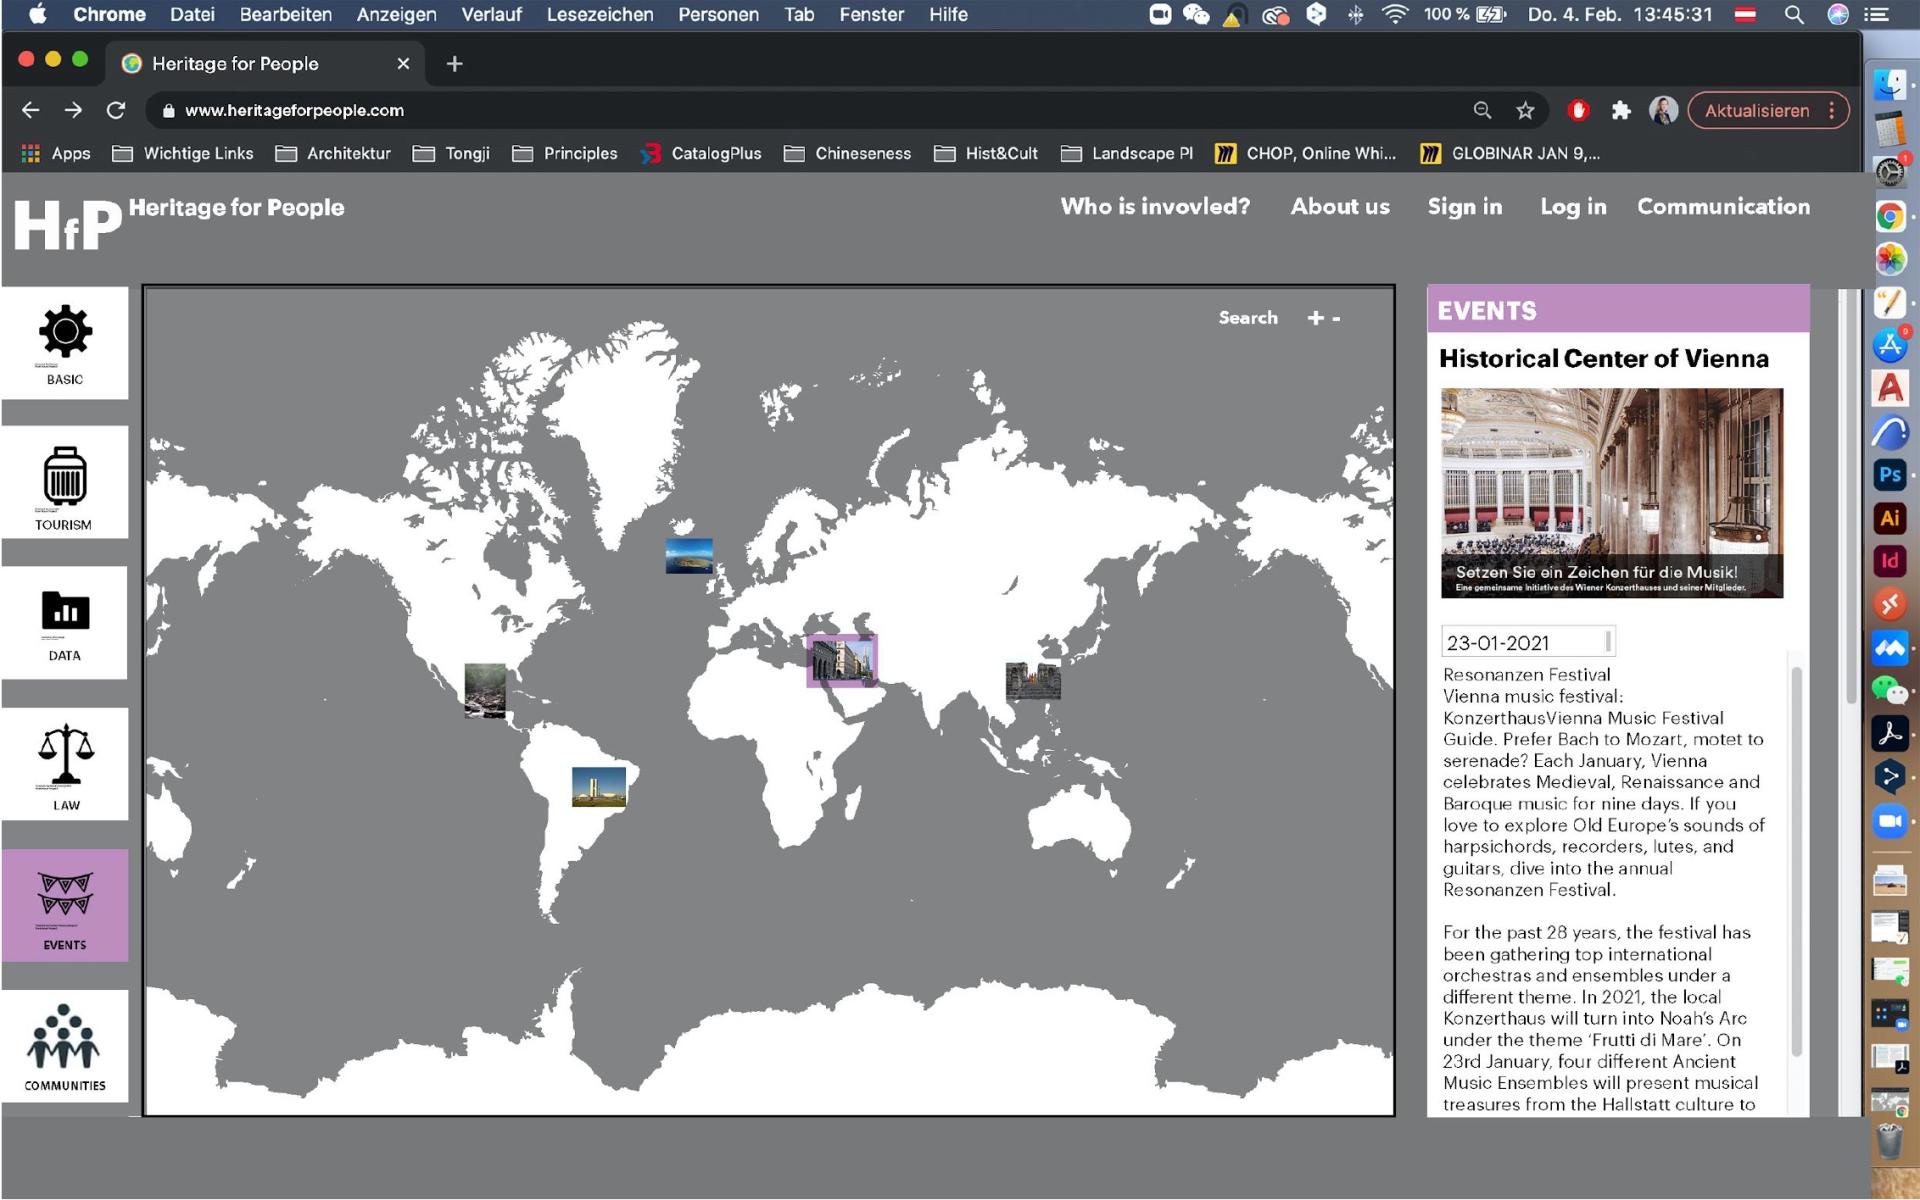Open Chrome extensions puzzle icon
This screenshot has width=1920, height=1200.
coord(1621,111)
